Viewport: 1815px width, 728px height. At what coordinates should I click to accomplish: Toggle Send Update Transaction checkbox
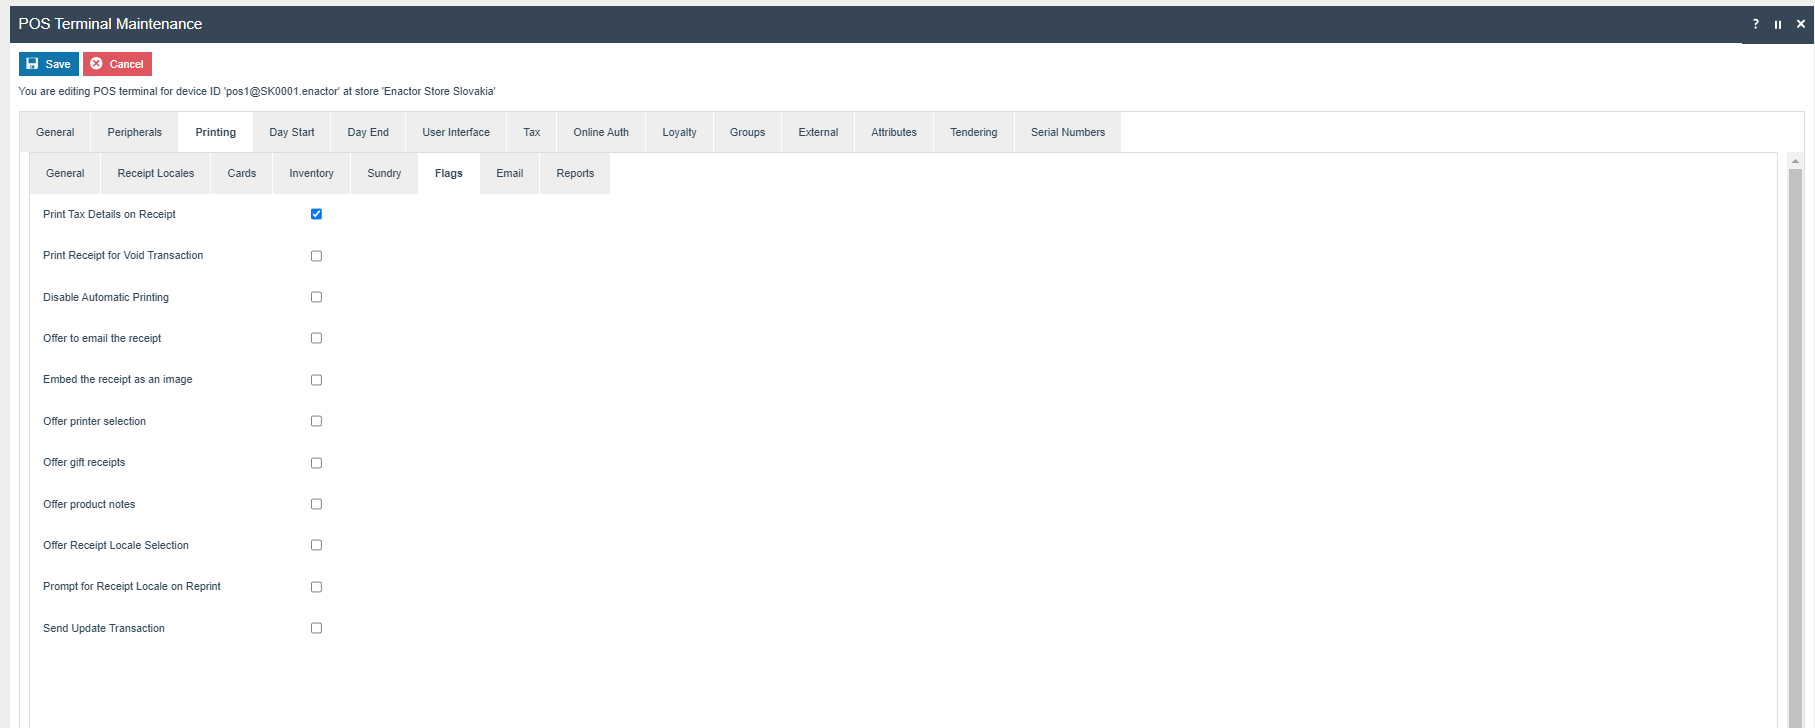[x=316, y=628]
